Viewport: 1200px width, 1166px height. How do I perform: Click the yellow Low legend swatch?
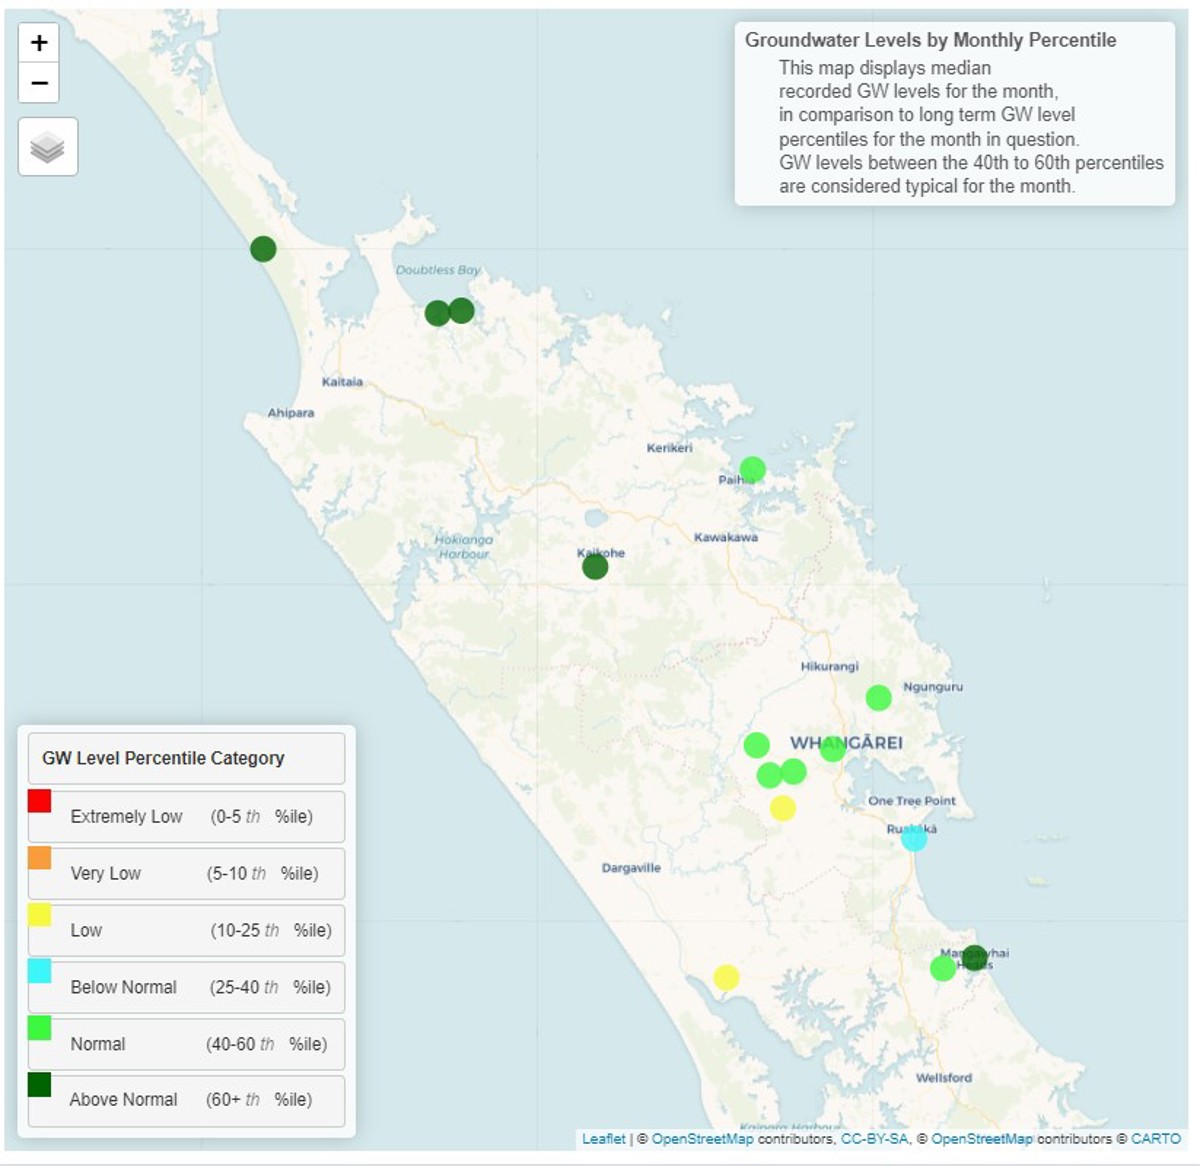click(40, 914)
